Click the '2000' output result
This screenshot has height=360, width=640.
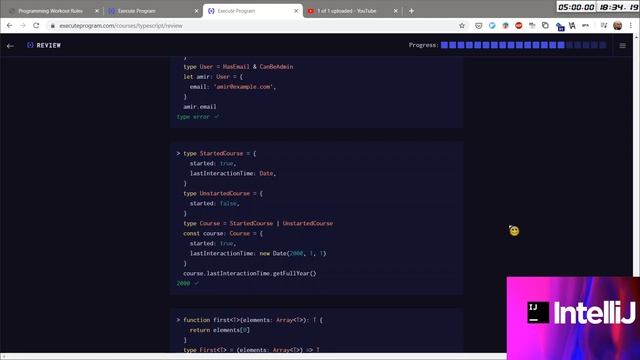183,283
